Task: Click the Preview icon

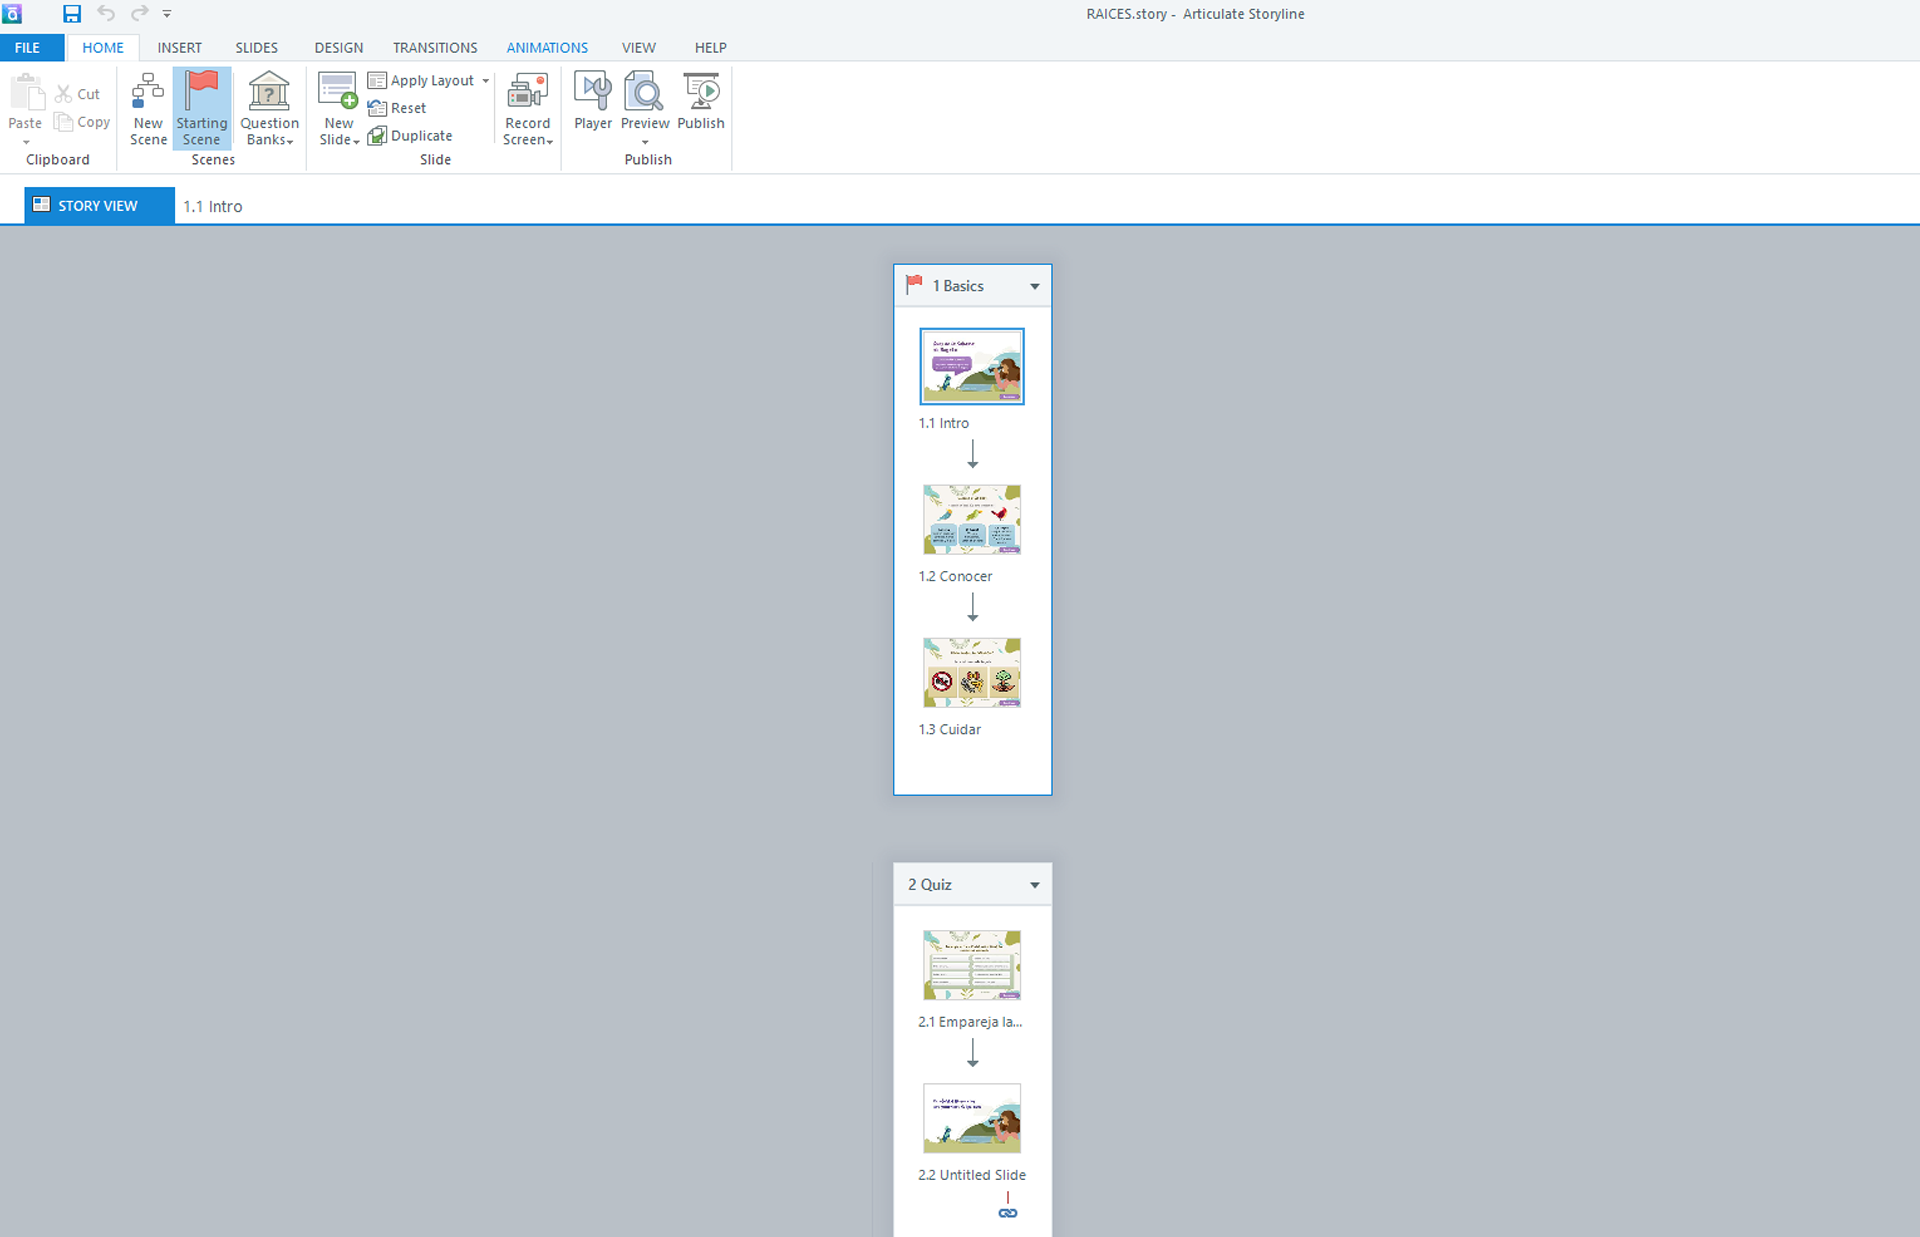Action: tap(644, 93)
